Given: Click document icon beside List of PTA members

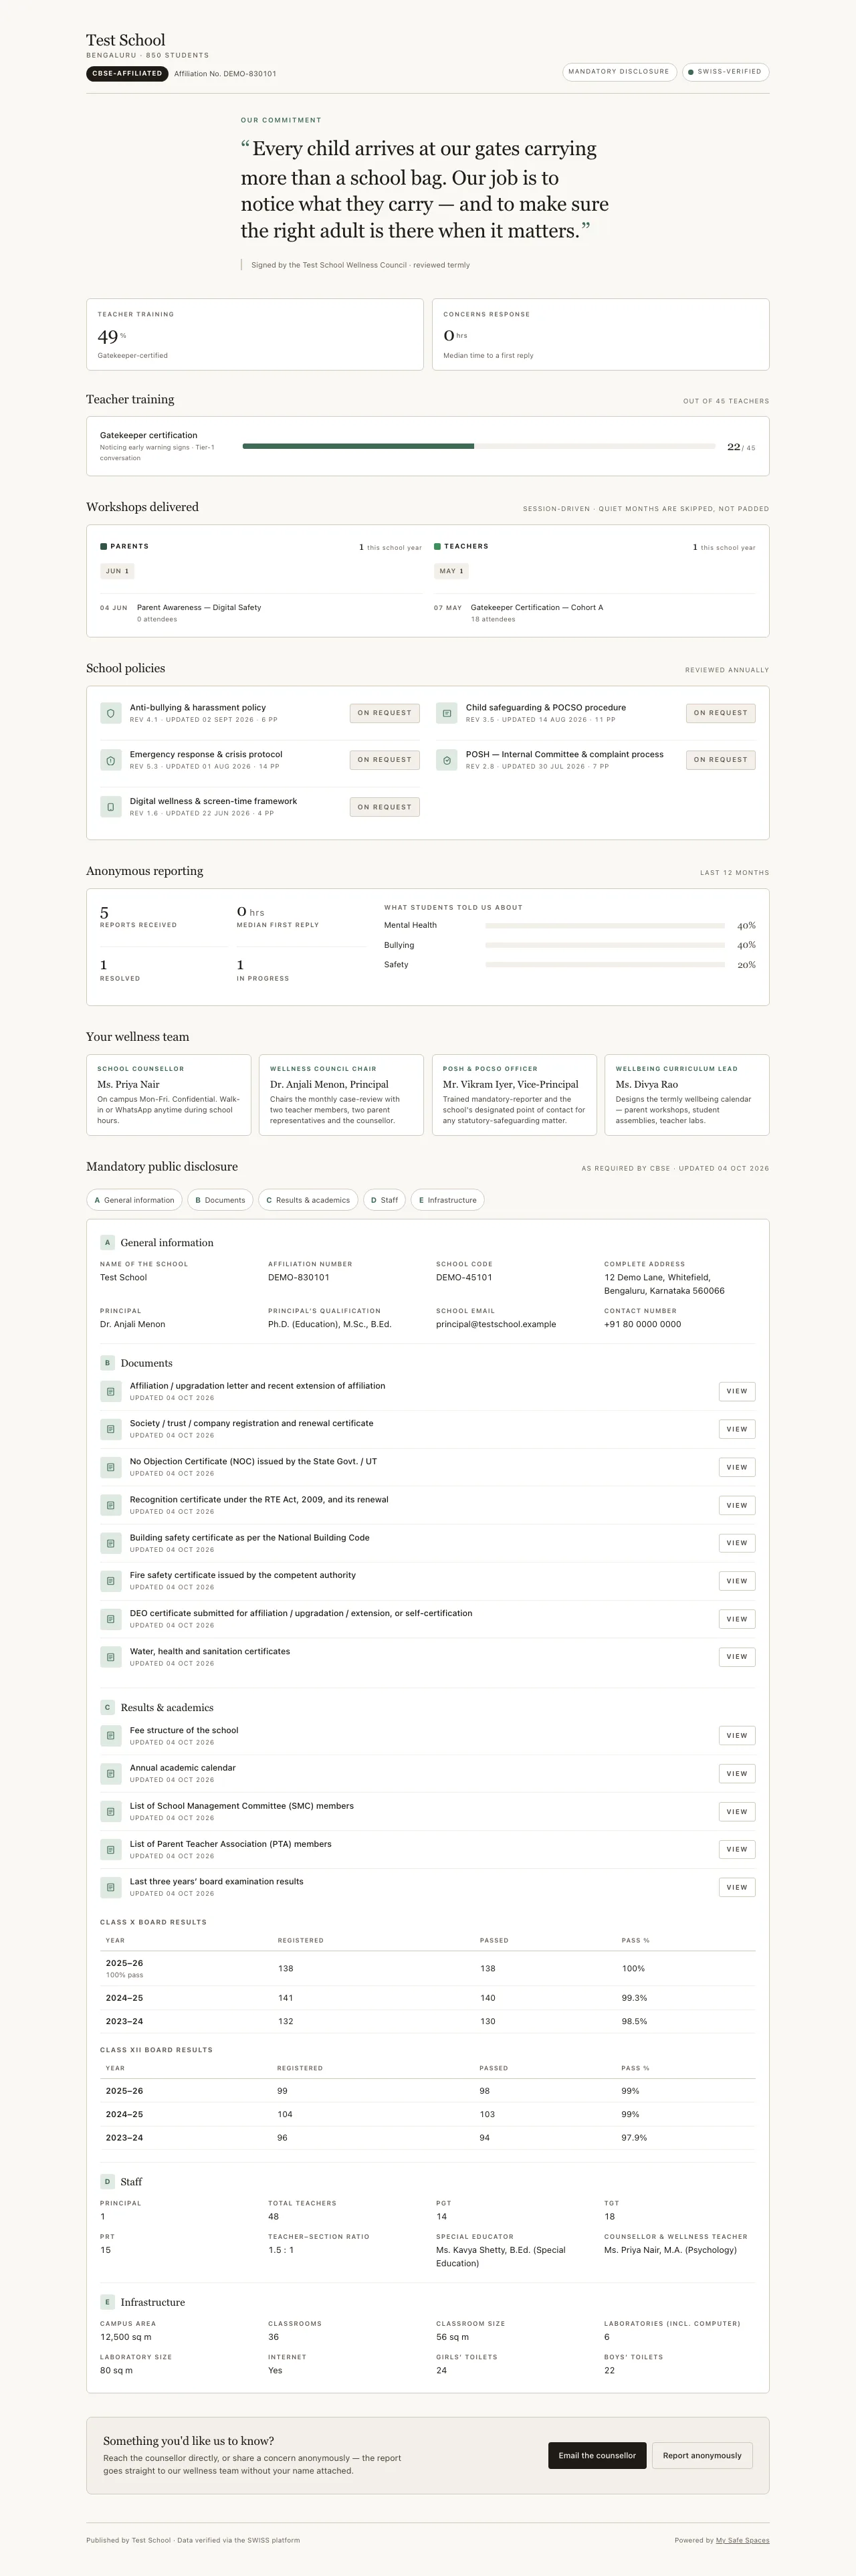Looking at the screenshot, I should [x=110, y=1850].
